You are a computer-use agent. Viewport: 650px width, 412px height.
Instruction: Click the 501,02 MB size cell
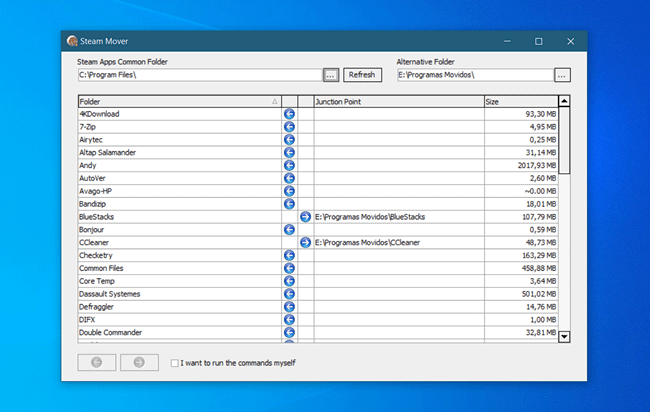pos(521,294)
